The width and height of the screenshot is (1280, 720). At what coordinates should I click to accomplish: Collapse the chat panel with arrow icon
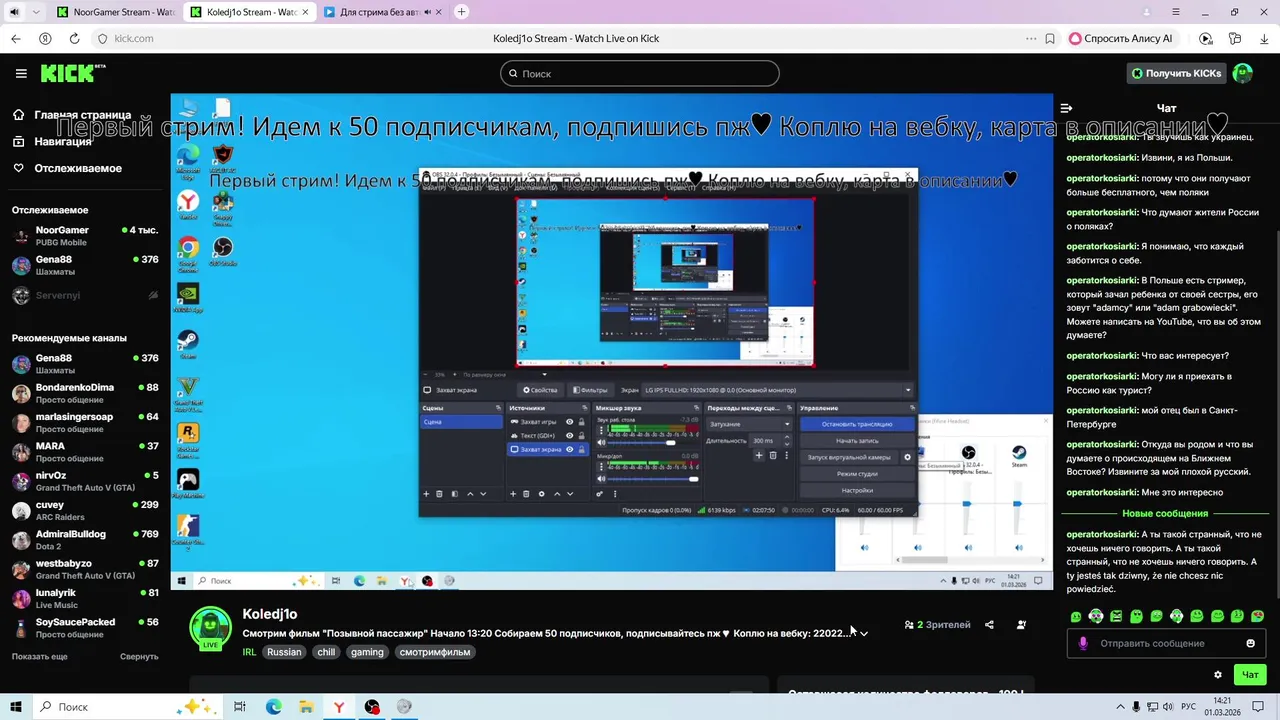1066,108
